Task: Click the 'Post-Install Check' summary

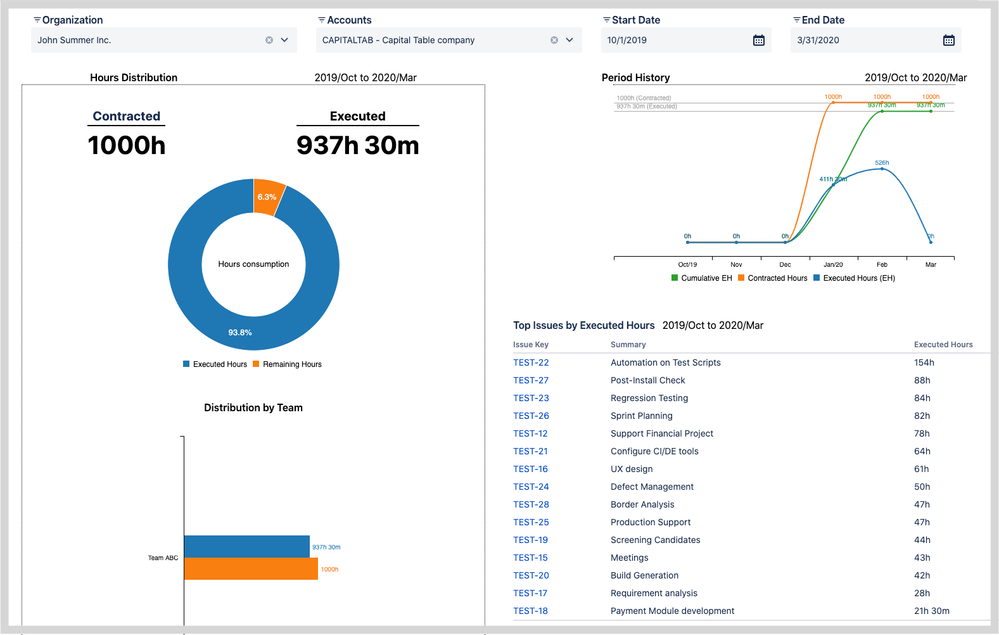Action: click(x=648, y=380)
